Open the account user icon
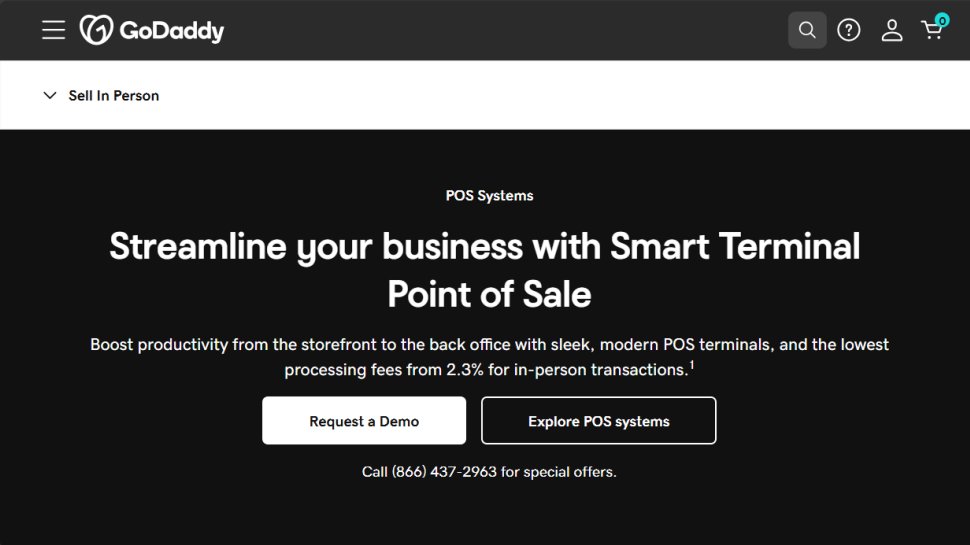The width and height of the screenshot is (970, 545). 891,30
